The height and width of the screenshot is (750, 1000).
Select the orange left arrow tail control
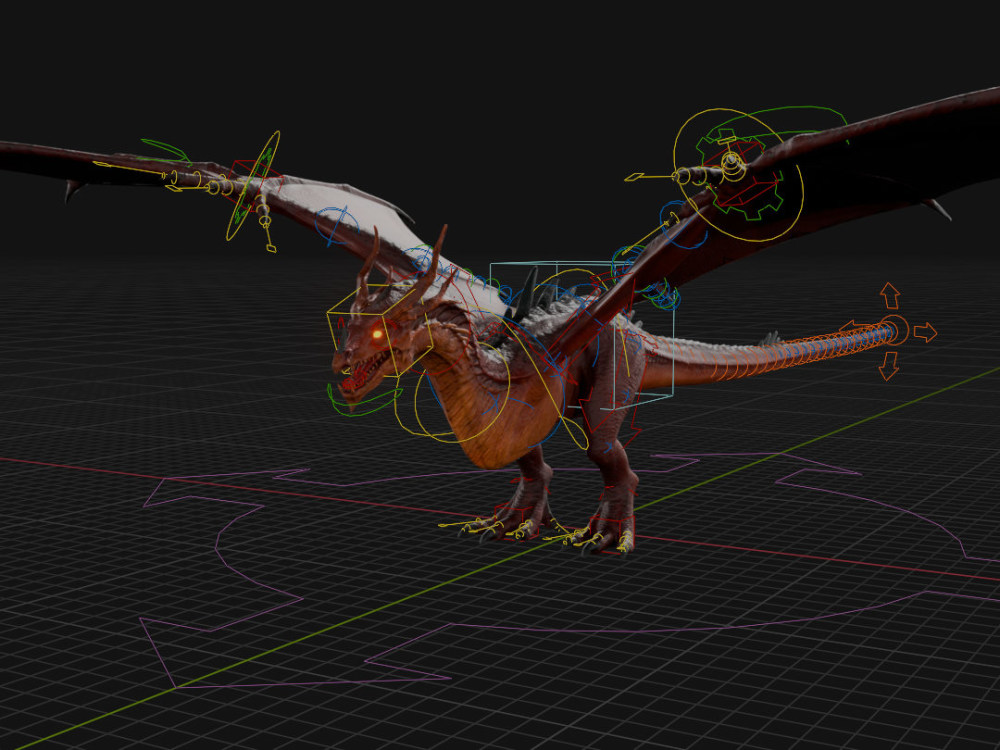click(x=855, y=328)
